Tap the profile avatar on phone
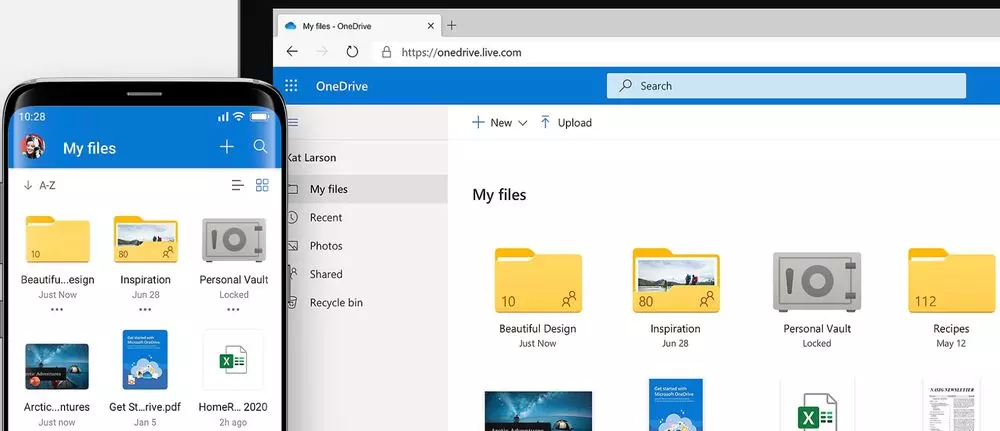1000x431 pixels. pos(33,147)
